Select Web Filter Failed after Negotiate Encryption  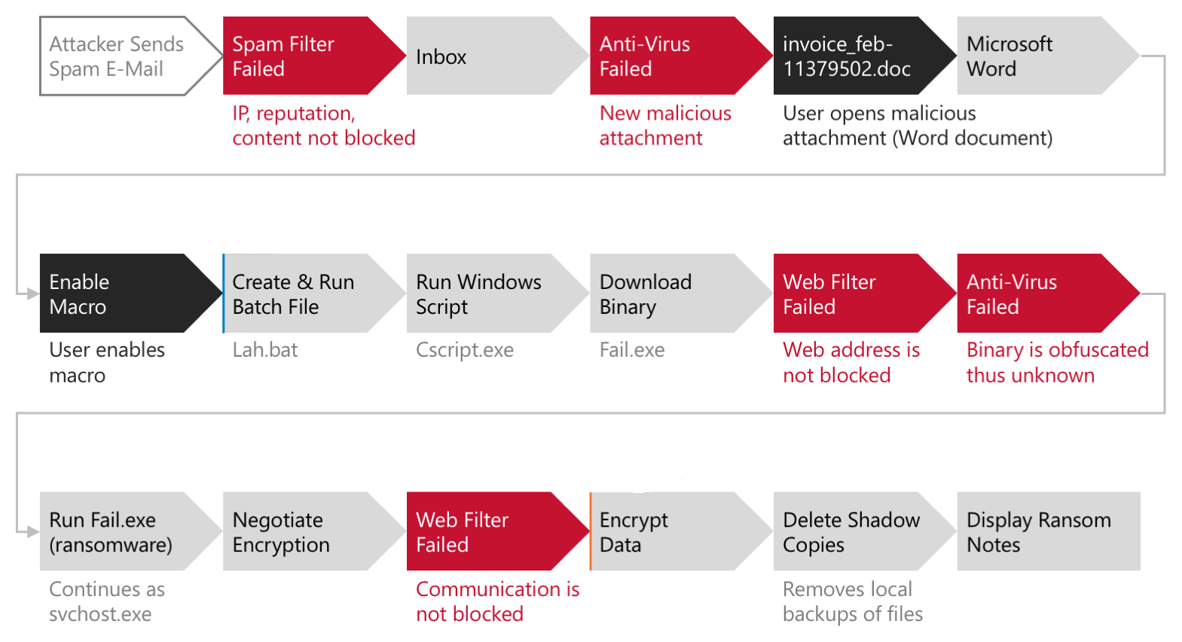(485, 532)
